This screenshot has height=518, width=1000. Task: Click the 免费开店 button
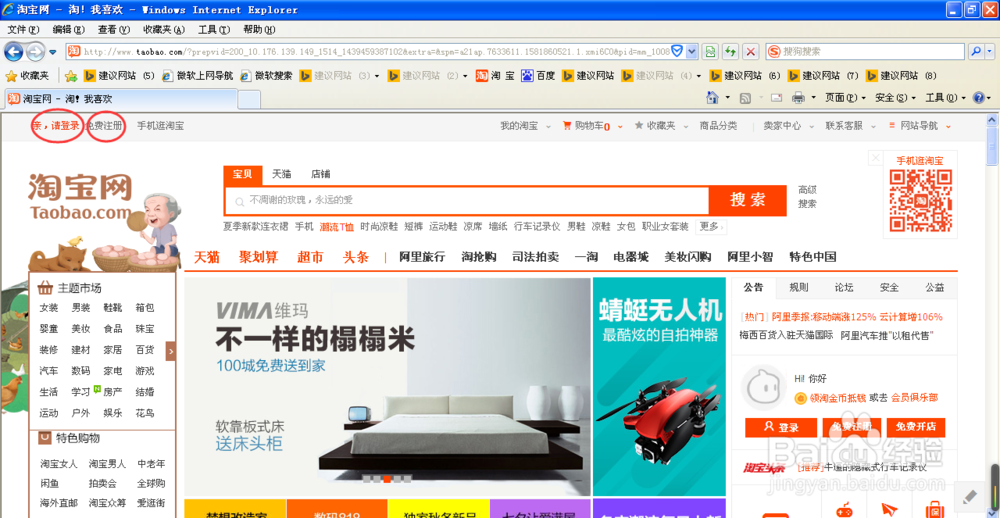point(916,427)
